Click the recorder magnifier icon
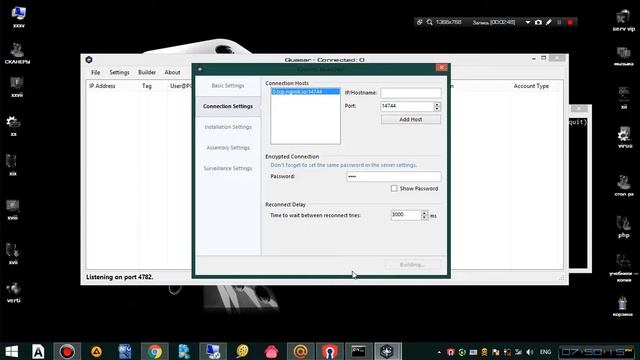This screenshot has height=360, width=640. pos(429,22)
